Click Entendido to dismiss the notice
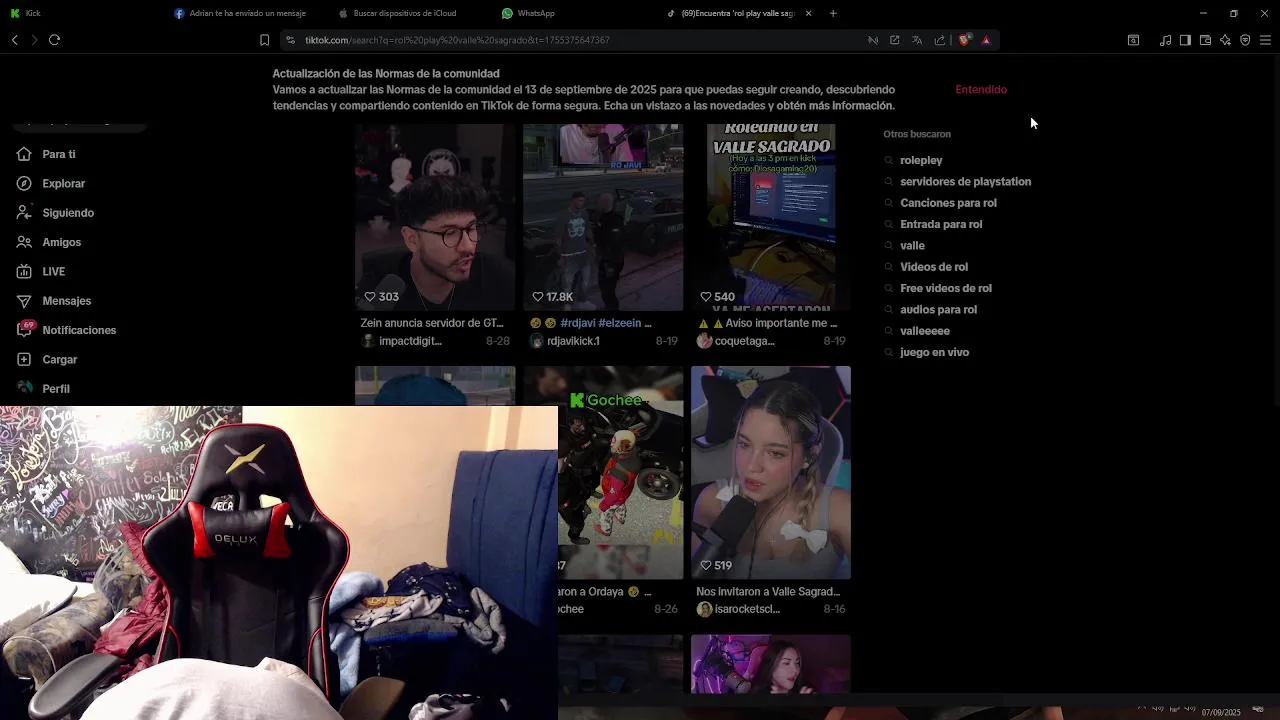The height and width of the screenshot is (720, 1280). pyautogui.click(x=981, y=90)
